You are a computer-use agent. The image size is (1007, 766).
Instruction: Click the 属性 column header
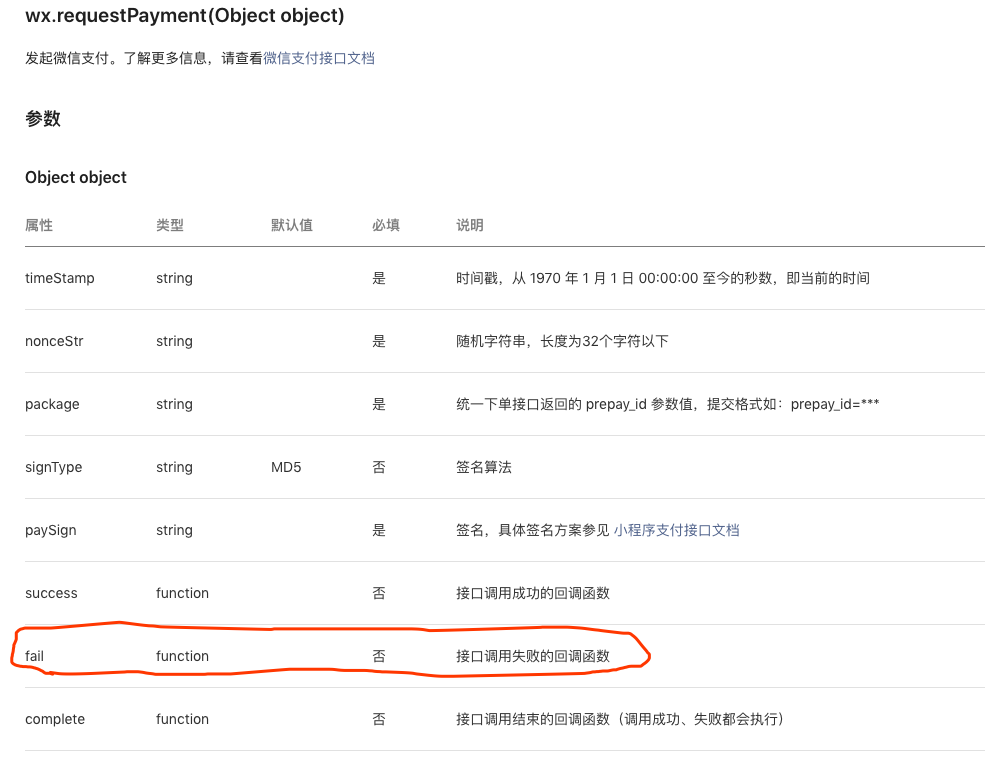tap(39, 225)
